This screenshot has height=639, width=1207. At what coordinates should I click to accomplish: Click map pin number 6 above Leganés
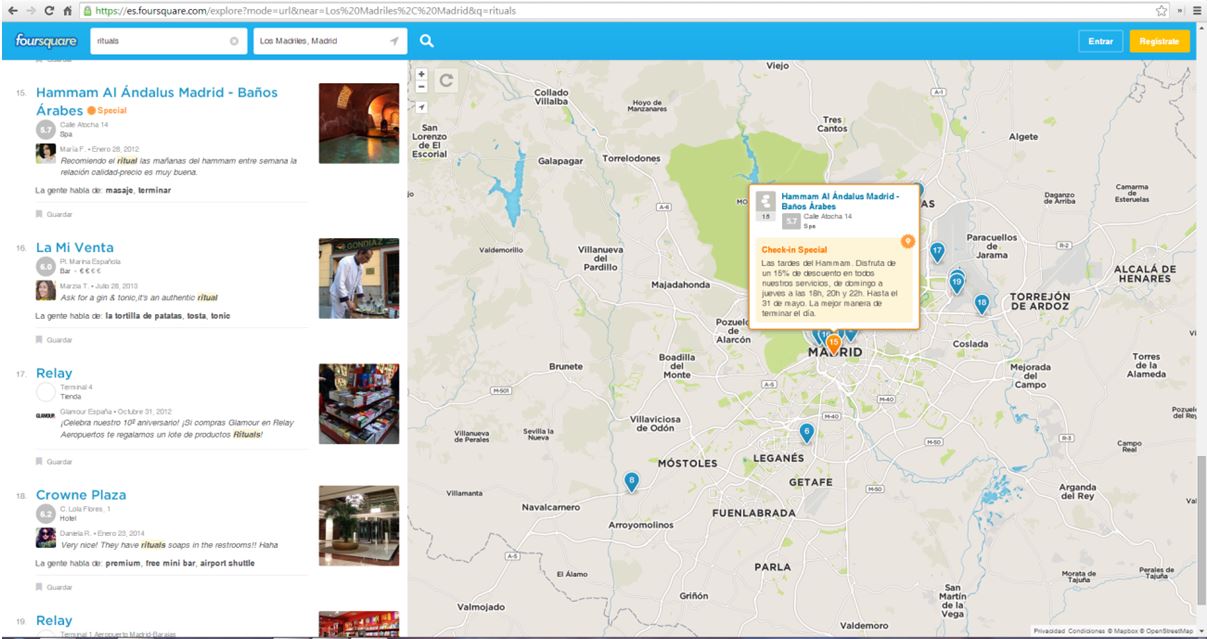806,432
